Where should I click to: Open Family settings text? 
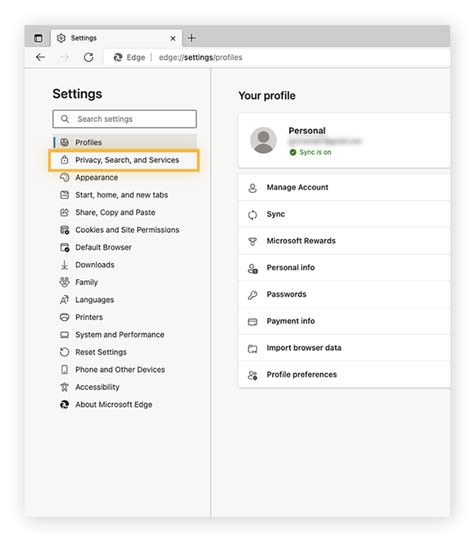[86, 282]
